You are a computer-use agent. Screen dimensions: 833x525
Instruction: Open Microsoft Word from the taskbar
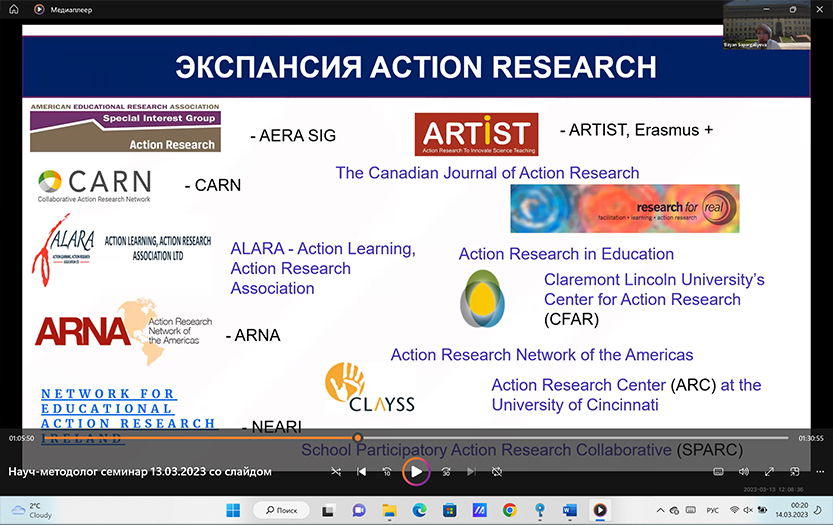(x=569, y=510)
